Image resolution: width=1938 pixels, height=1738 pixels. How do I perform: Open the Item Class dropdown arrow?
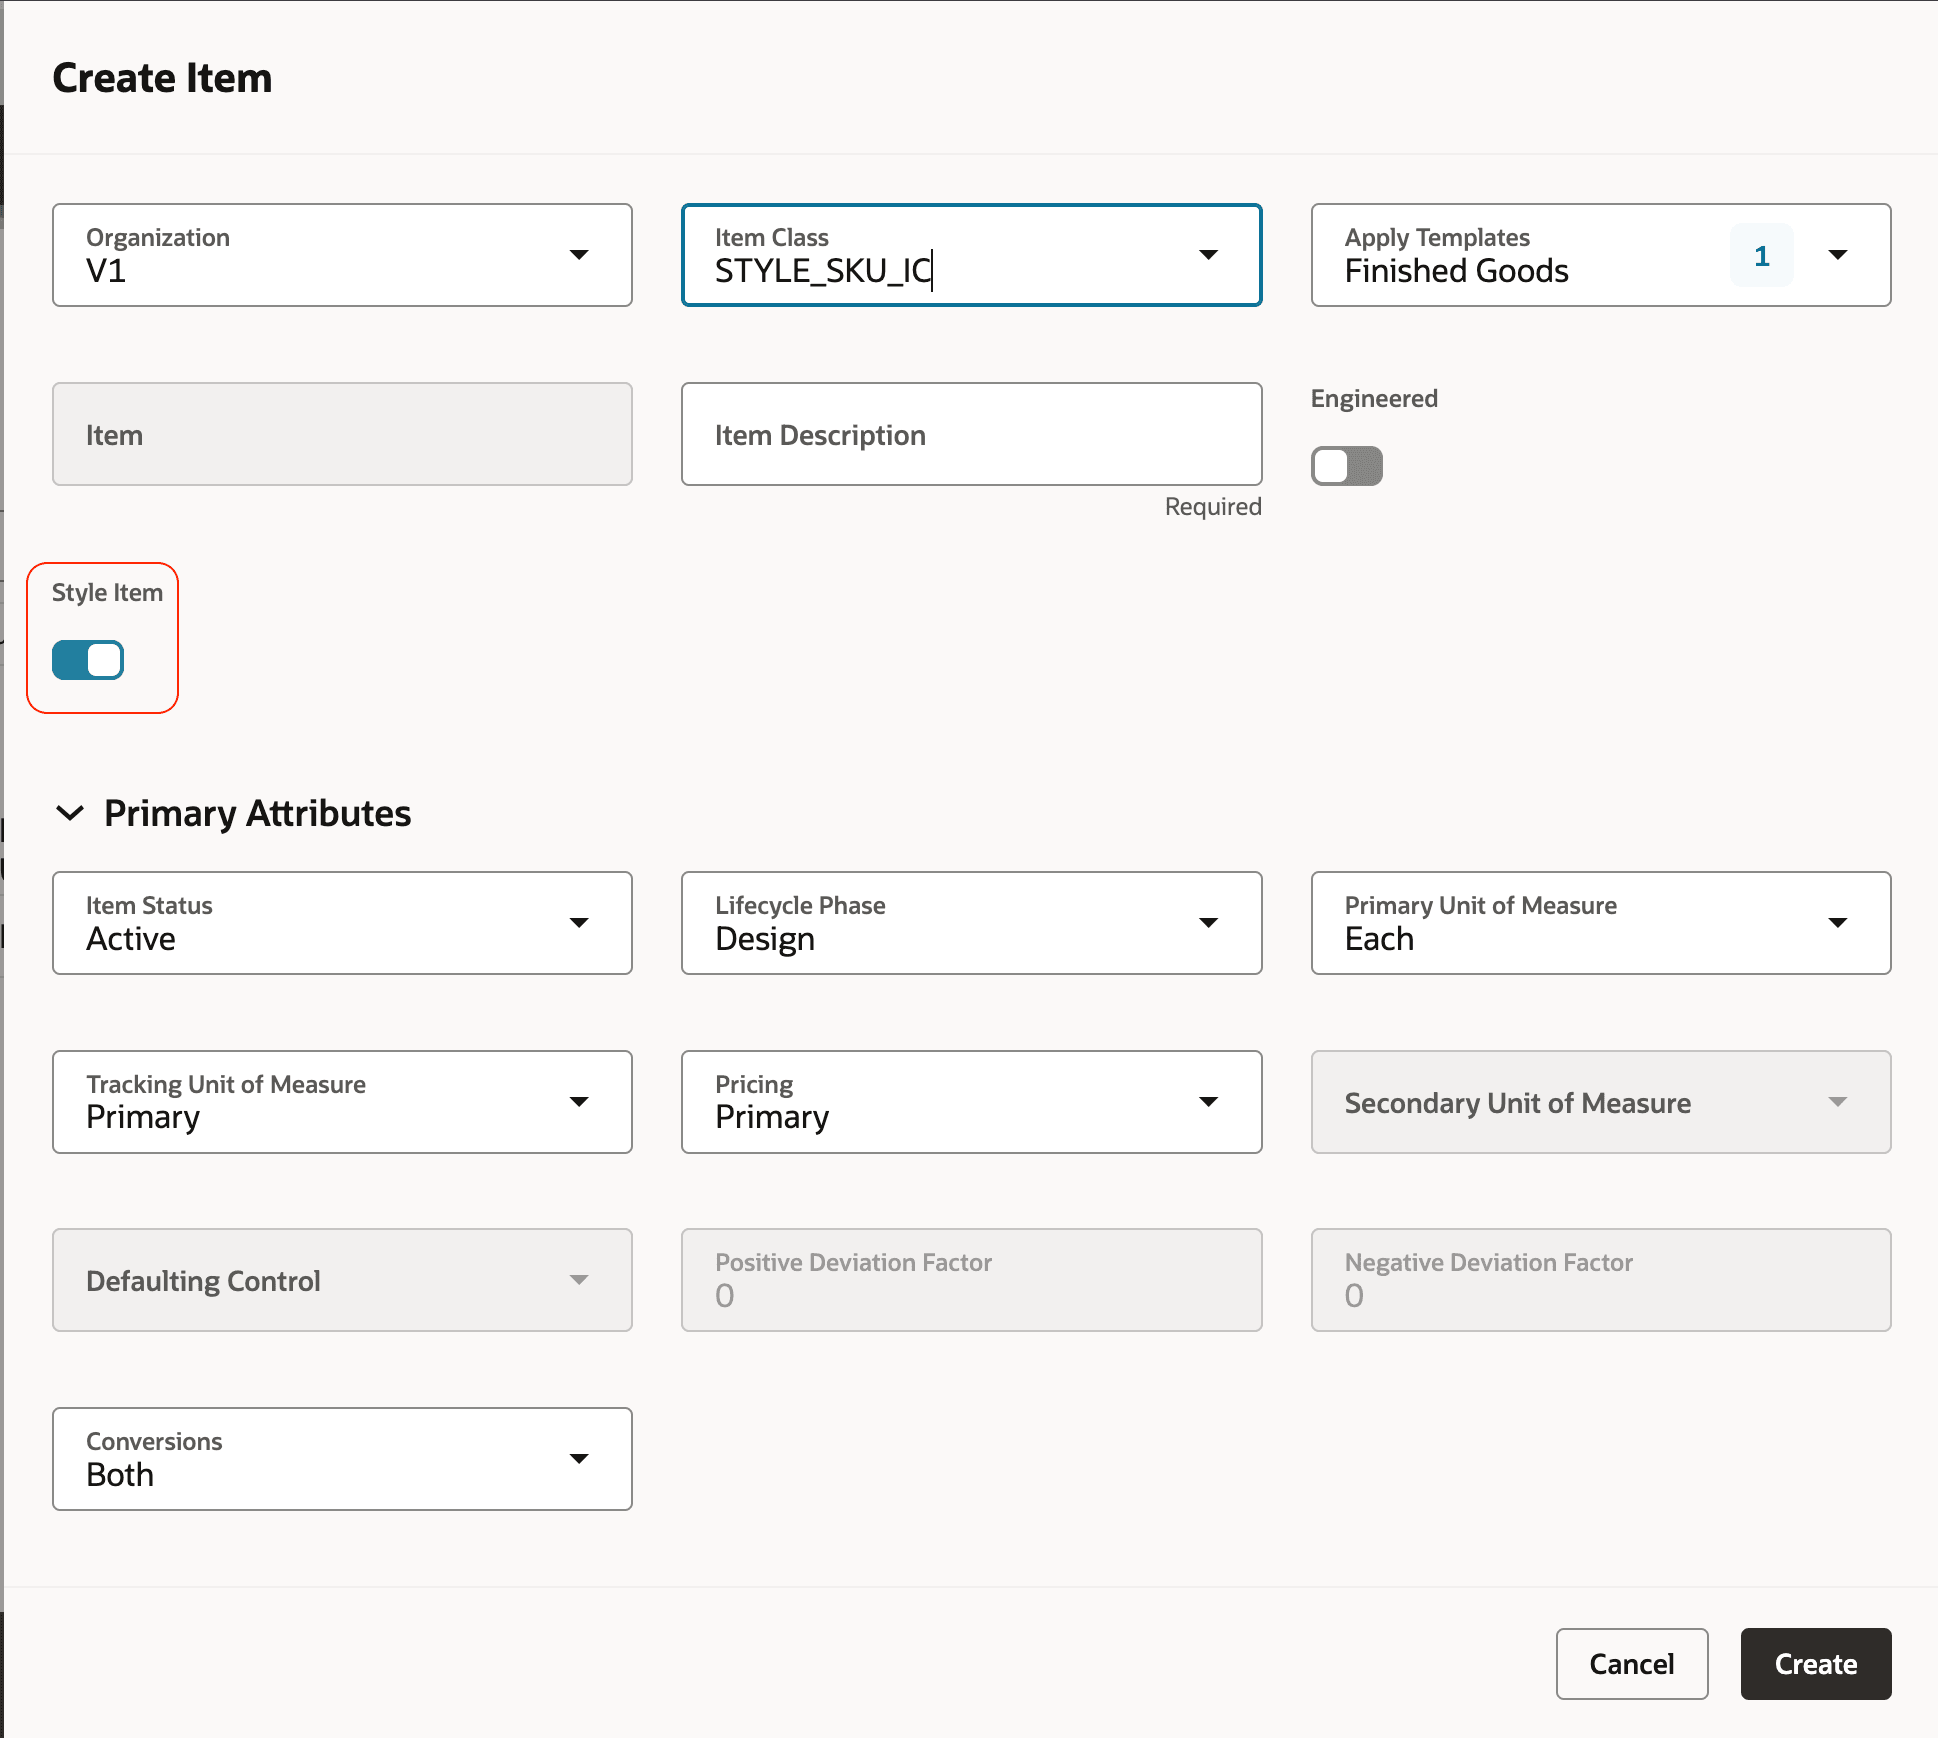pos(1210,255)
